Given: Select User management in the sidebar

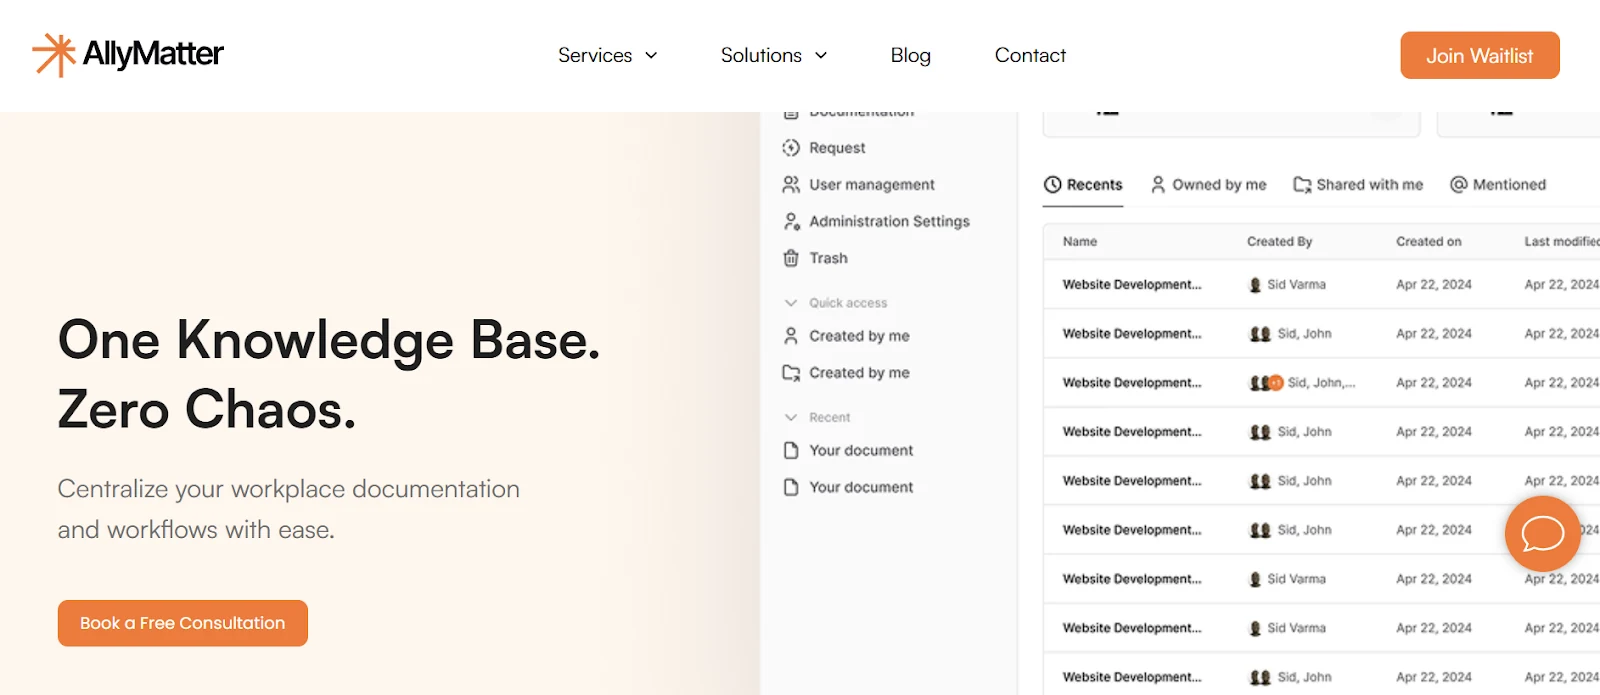Looking at the screenshot, I should (872, 185).
